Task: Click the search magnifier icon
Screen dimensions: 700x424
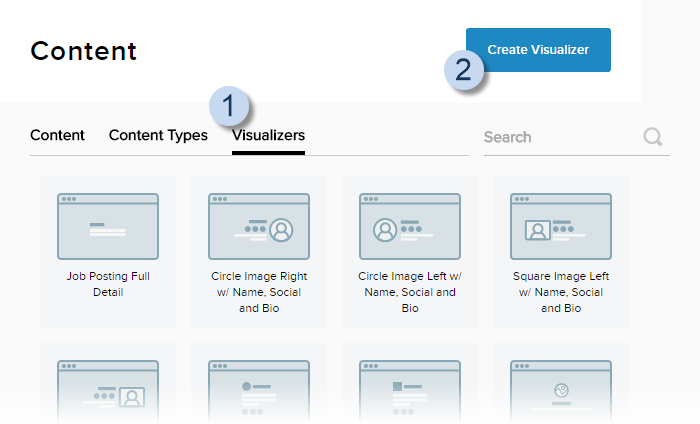Action: pos(654,137)
